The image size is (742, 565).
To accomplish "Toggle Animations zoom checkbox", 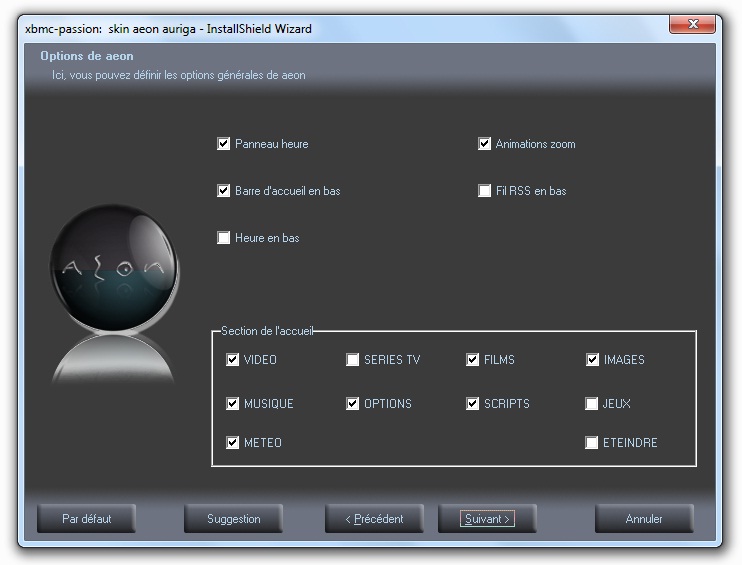I will pos(485,144).
